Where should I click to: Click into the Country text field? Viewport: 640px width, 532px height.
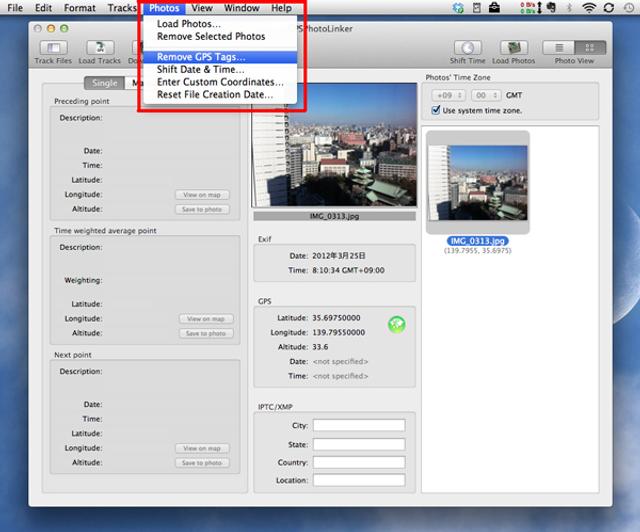pos(358,462)
